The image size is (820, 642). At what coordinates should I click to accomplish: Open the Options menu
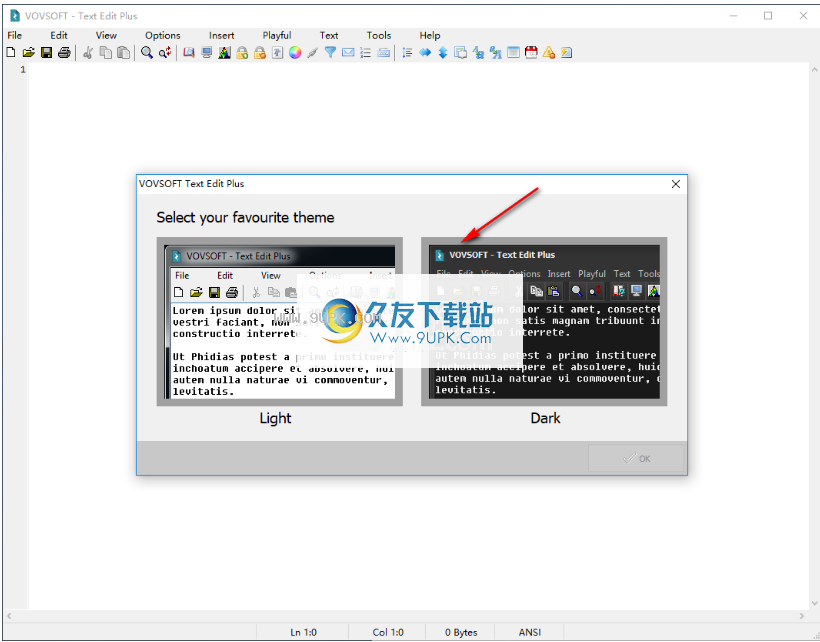163,35
